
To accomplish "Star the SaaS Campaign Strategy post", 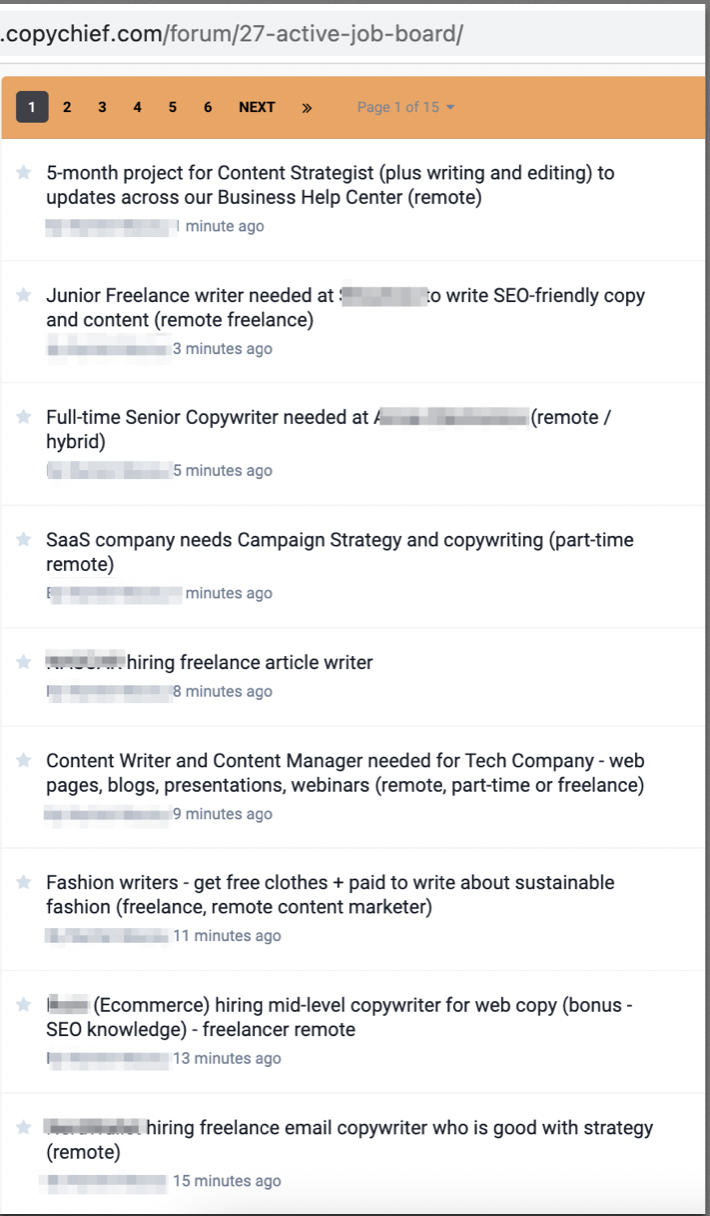I will [23, 539].
